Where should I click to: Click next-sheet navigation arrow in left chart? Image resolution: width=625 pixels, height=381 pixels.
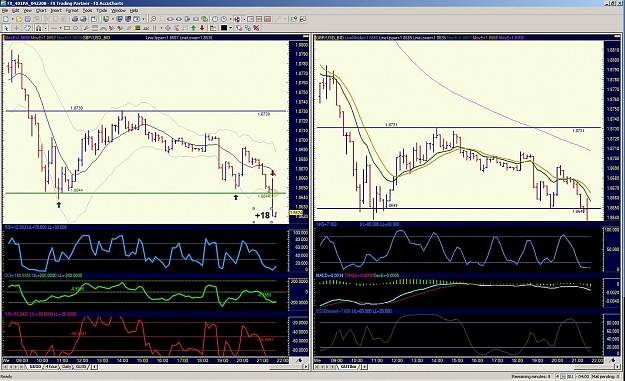[x=16, y=367]
